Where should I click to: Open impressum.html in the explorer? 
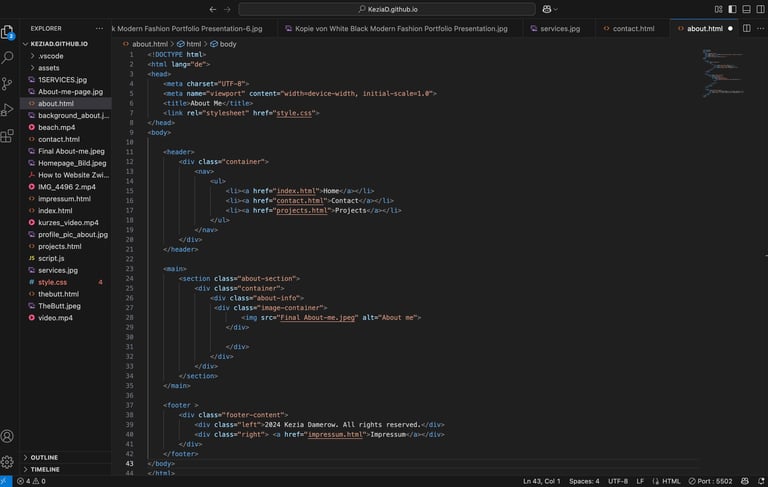pos(66,199)
